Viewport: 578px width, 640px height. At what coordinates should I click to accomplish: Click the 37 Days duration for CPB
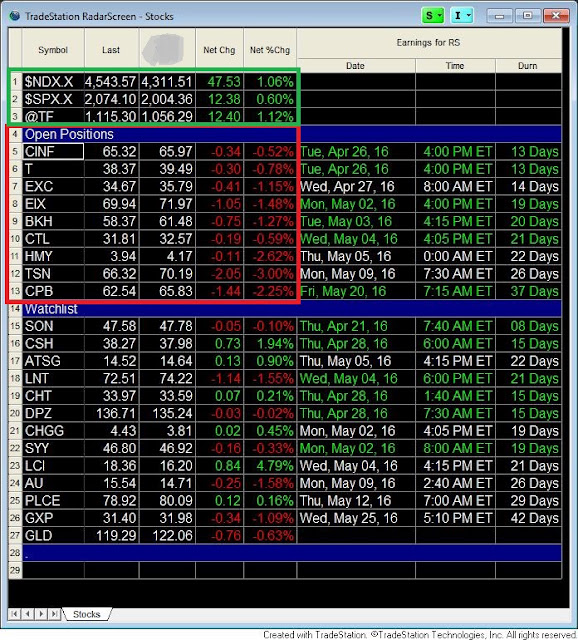(529, 291)
